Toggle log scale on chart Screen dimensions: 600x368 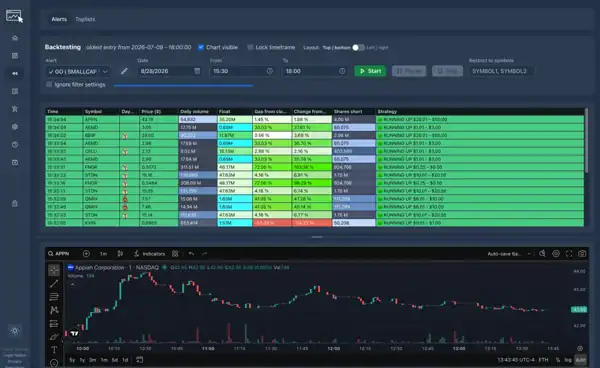tap(568, 360)
